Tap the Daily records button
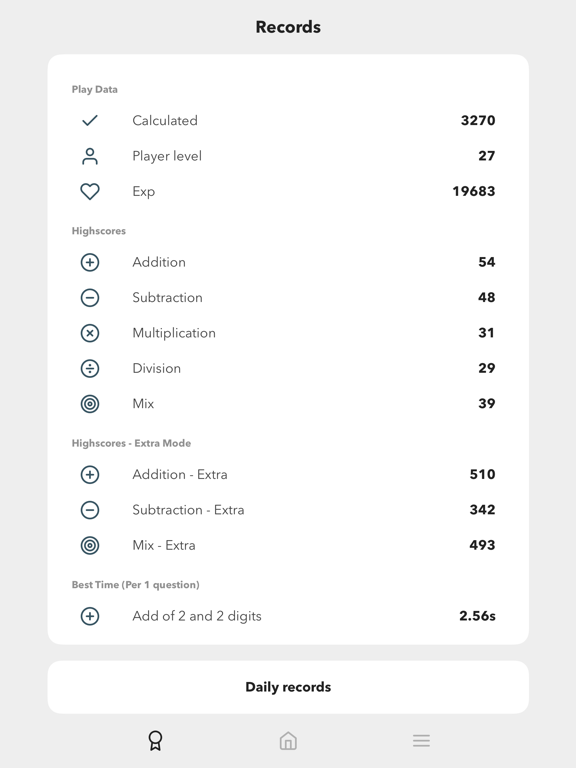Screen dimensions: 576x768 pos(288,687)
